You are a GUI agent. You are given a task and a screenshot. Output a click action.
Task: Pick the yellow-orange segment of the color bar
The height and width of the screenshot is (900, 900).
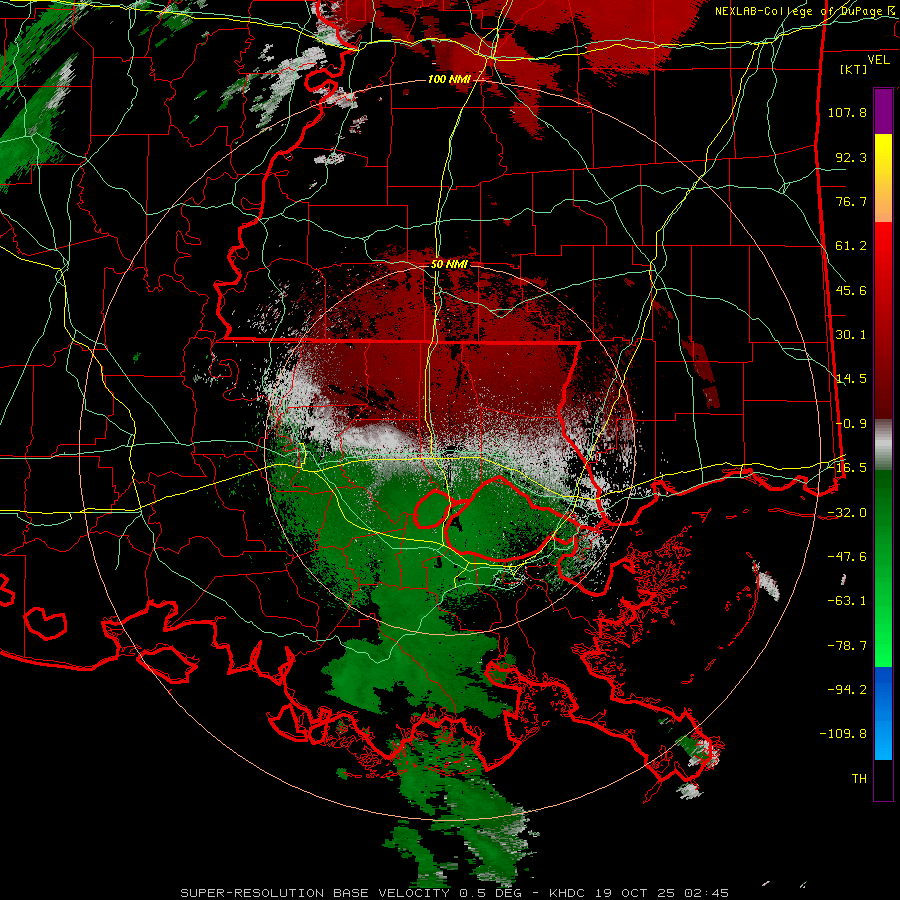point(883,178)
